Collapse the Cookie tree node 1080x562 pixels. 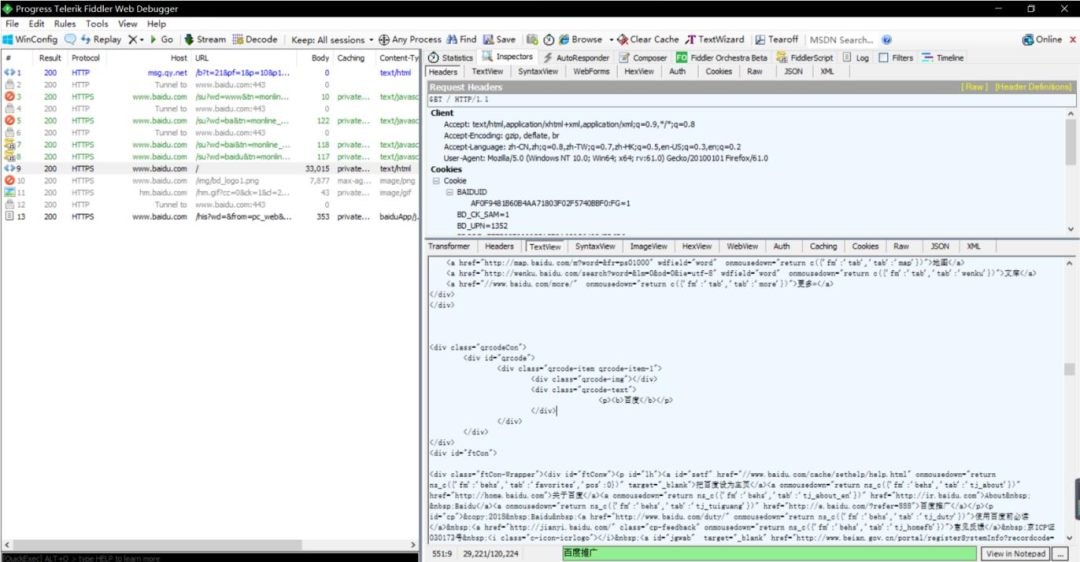[436, 181]
